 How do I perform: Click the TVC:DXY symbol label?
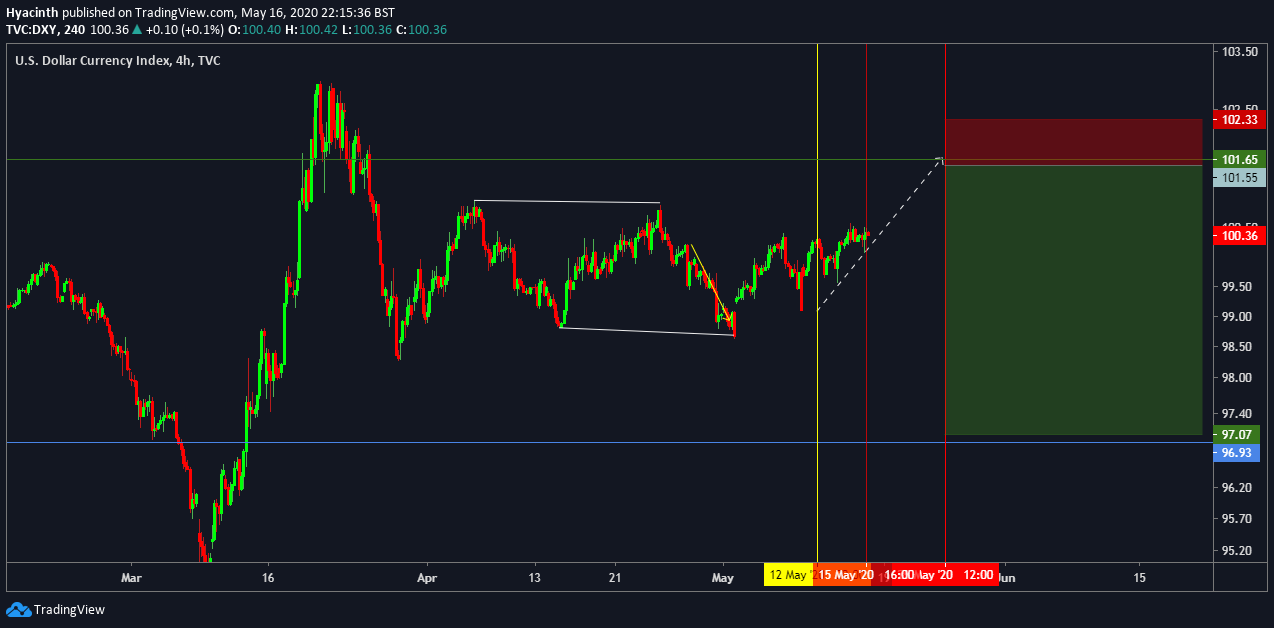tap(32, 30)
